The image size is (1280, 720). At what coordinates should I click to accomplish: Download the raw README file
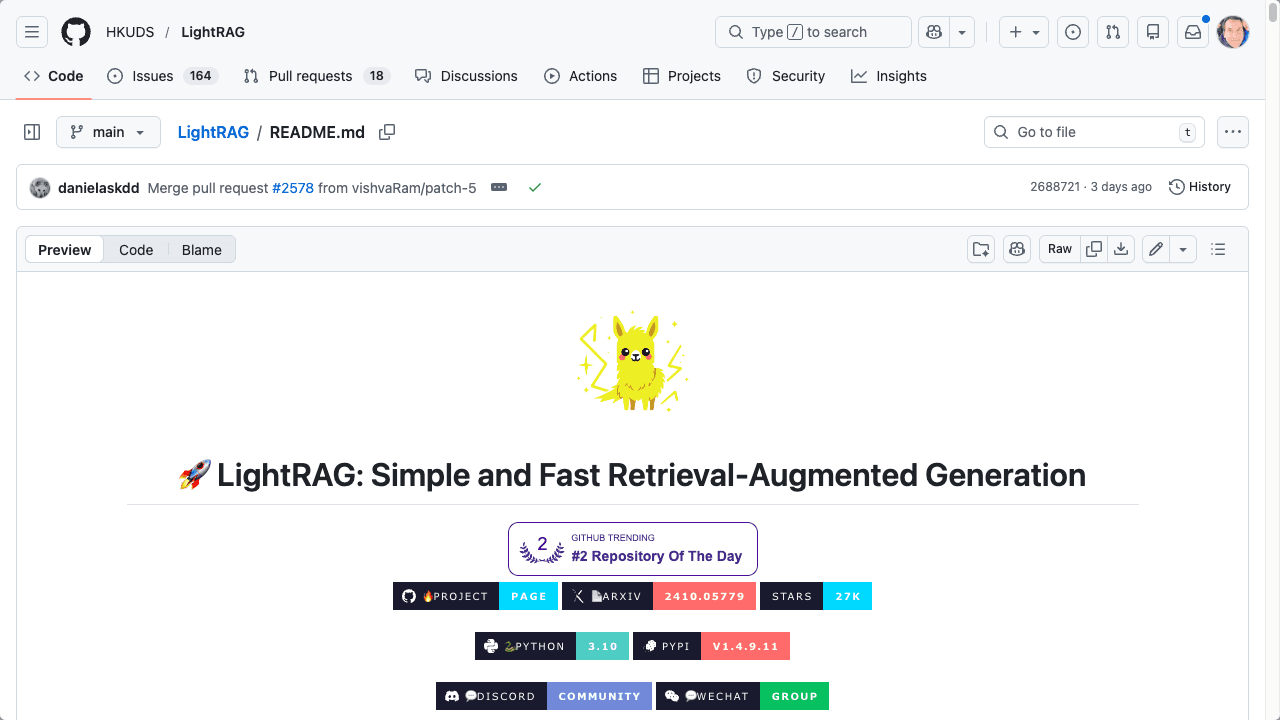tap(1121, 249)
